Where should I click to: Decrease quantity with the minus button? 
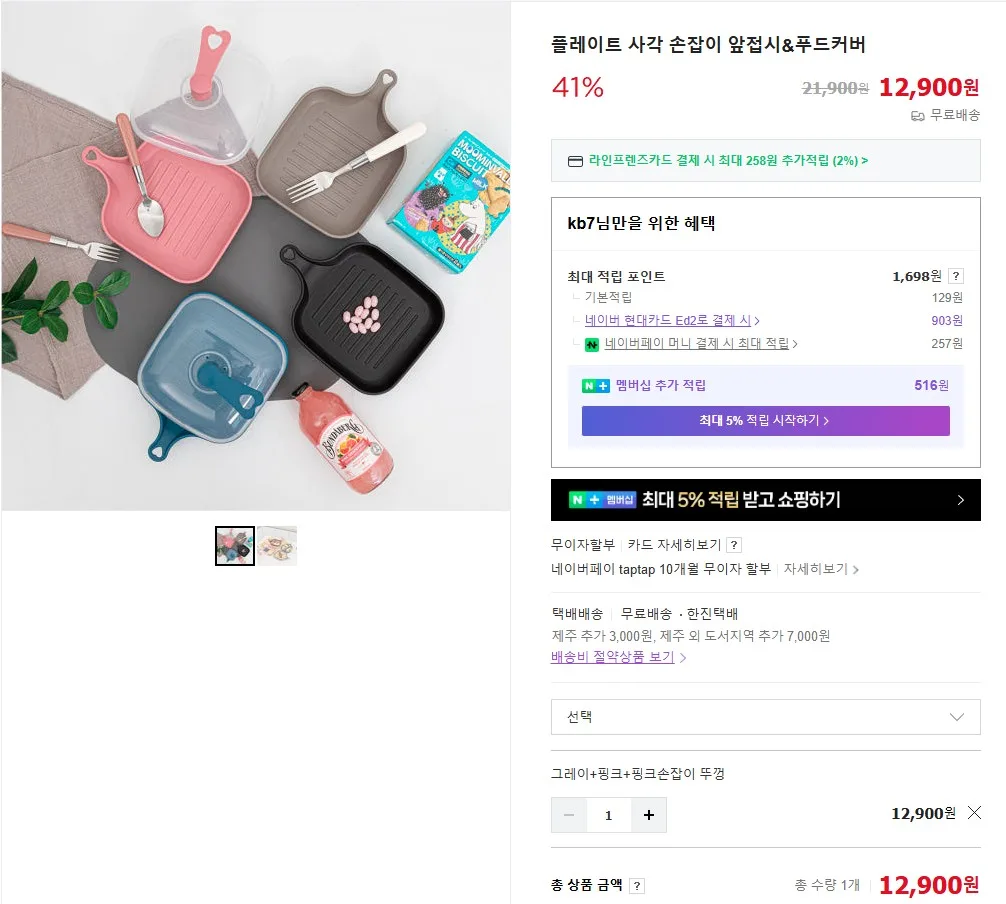tap(568, 815)
